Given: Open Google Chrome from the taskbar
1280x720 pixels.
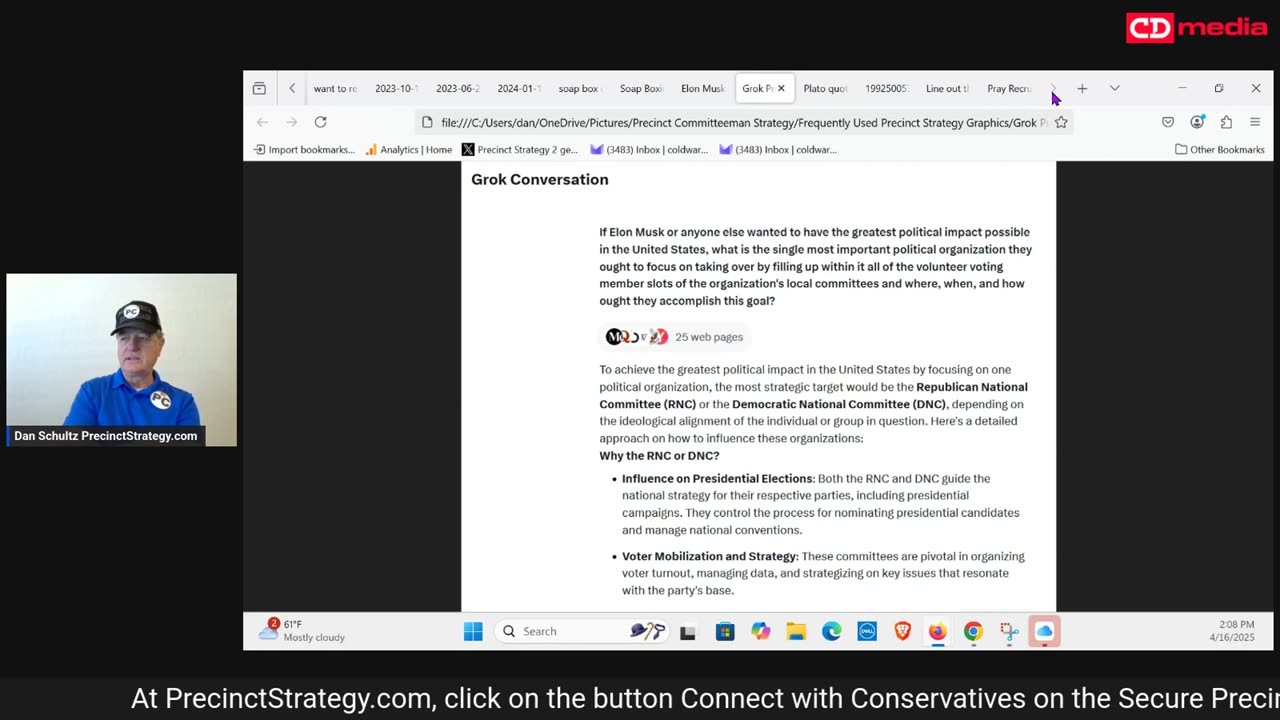Looking at the screenshot, I should [x=973, y=632].
